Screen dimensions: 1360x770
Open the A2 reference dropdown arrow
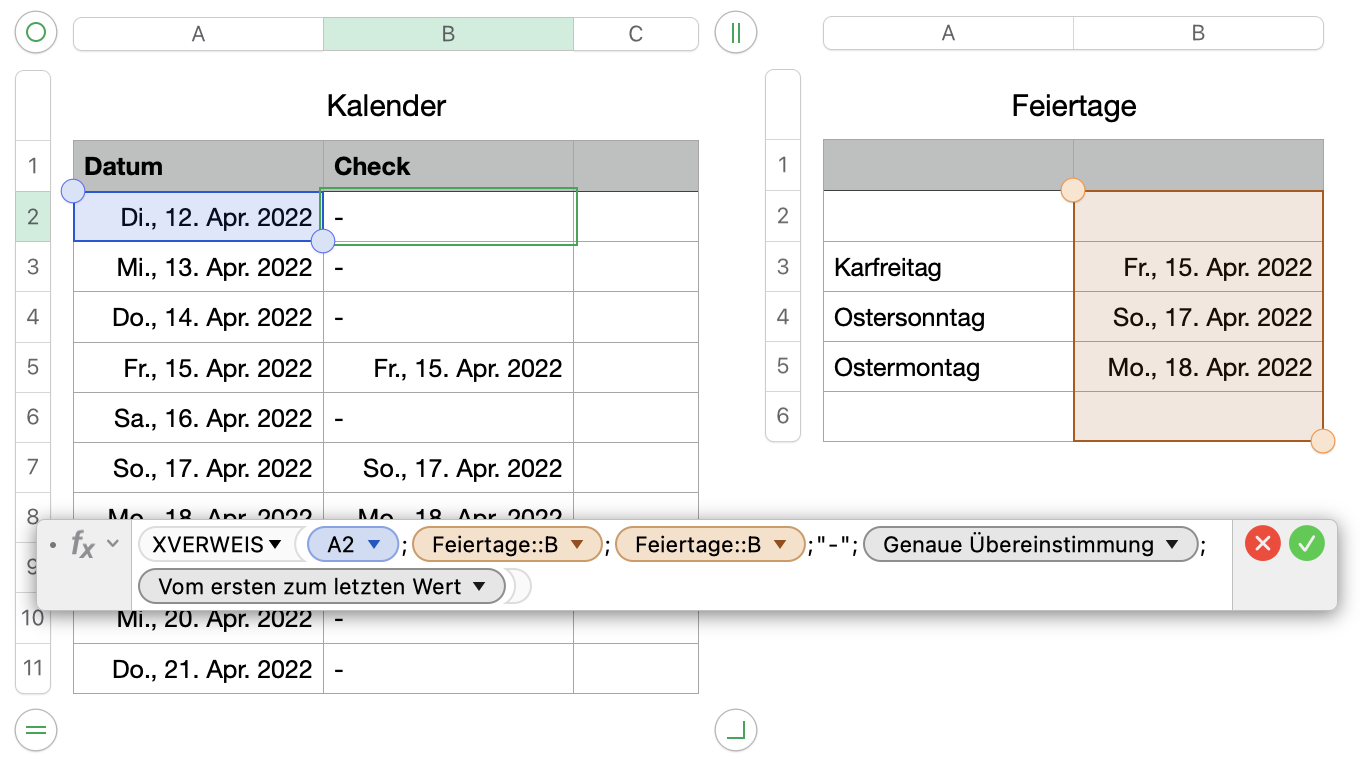tap(375, 545)
